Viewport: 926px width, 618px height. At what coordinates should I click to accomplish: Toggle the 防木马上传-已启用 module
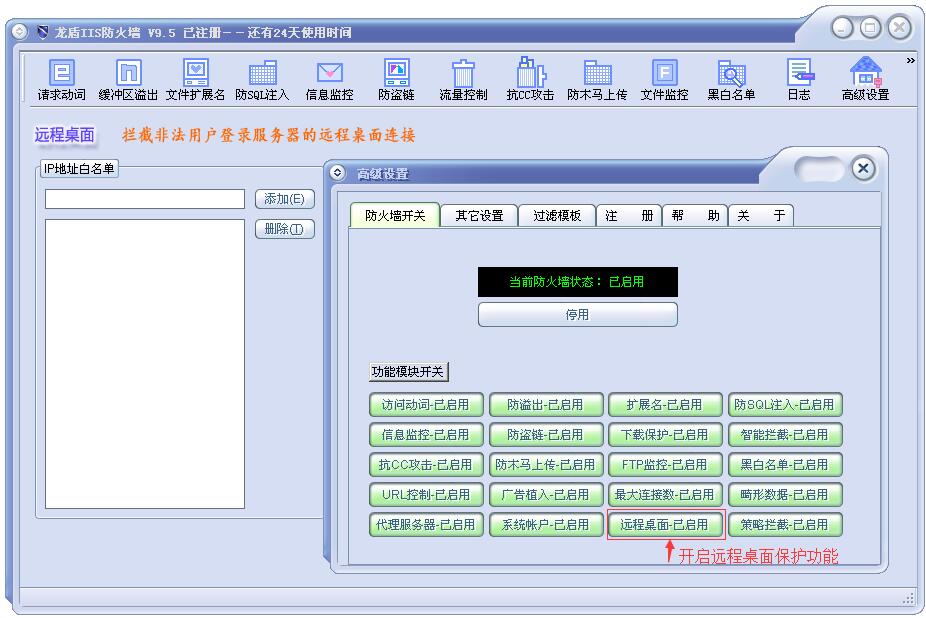pyautogui.click(x=546, y=465)
